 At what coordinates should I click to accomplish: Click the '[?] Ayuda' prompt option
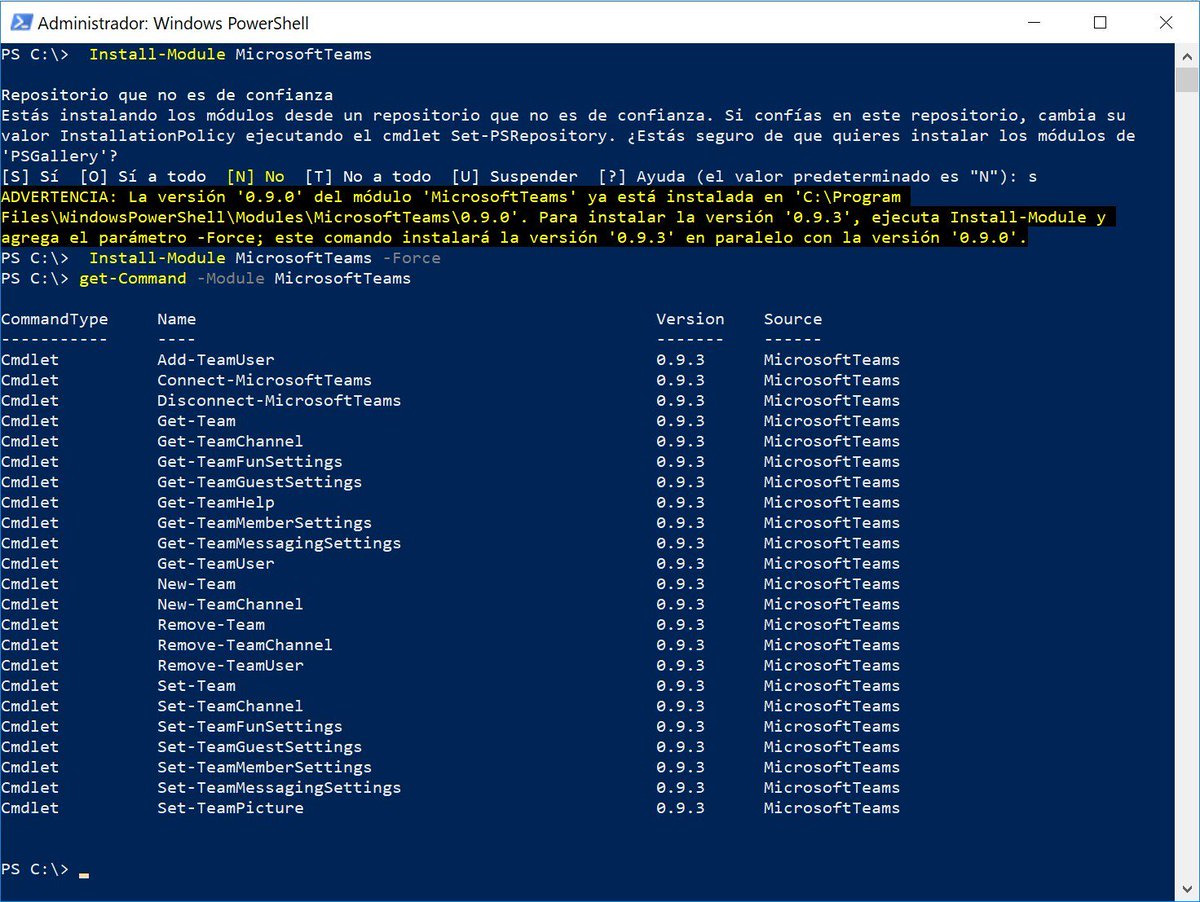tap(641, 176)
